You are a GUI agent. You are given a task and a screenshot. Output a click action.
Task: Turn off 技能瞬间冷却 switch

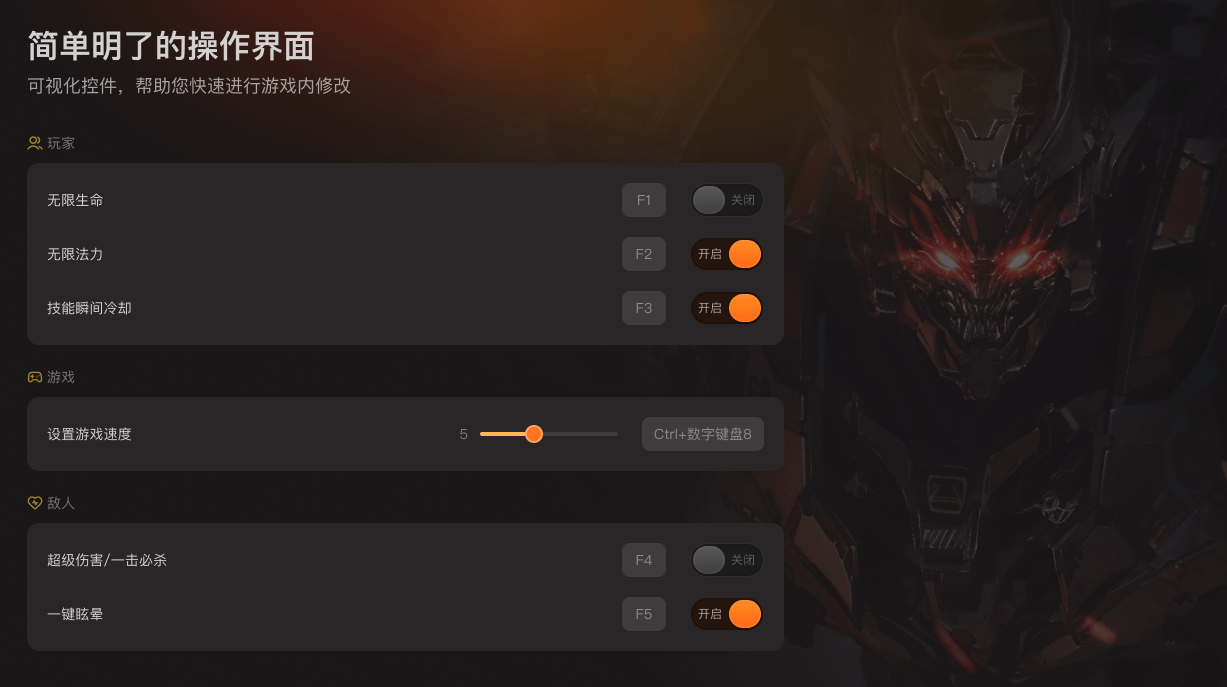click(x=727, y=308)
